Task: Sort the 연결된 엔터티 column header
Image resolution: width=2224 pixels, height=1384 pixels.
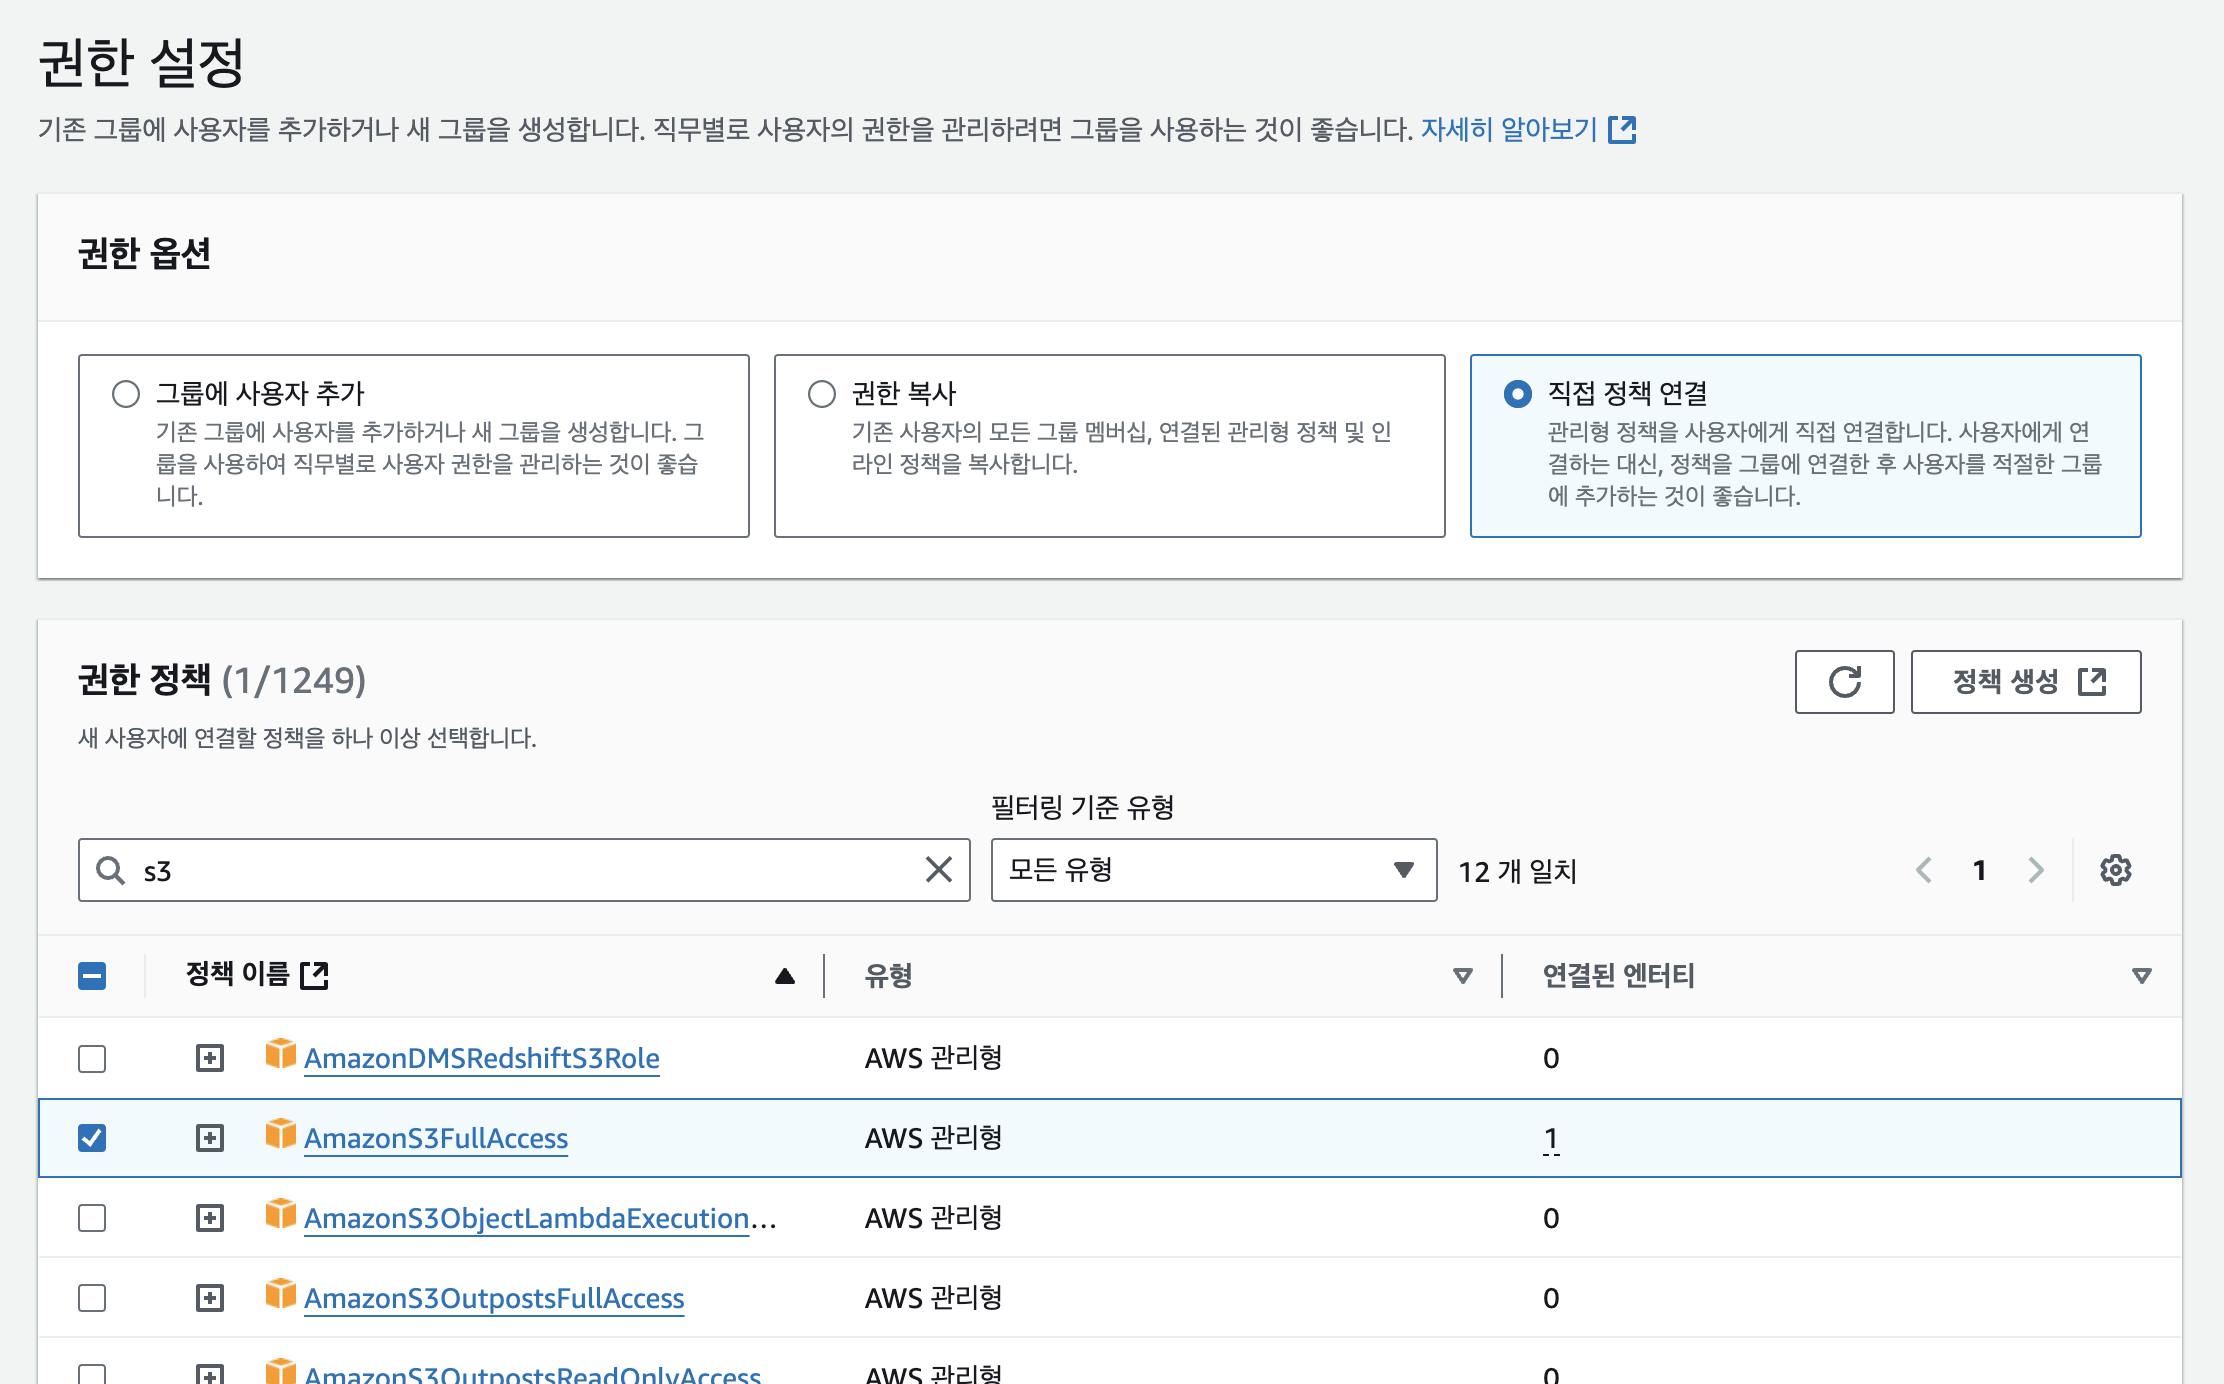Action: (x=2141, y=976)
